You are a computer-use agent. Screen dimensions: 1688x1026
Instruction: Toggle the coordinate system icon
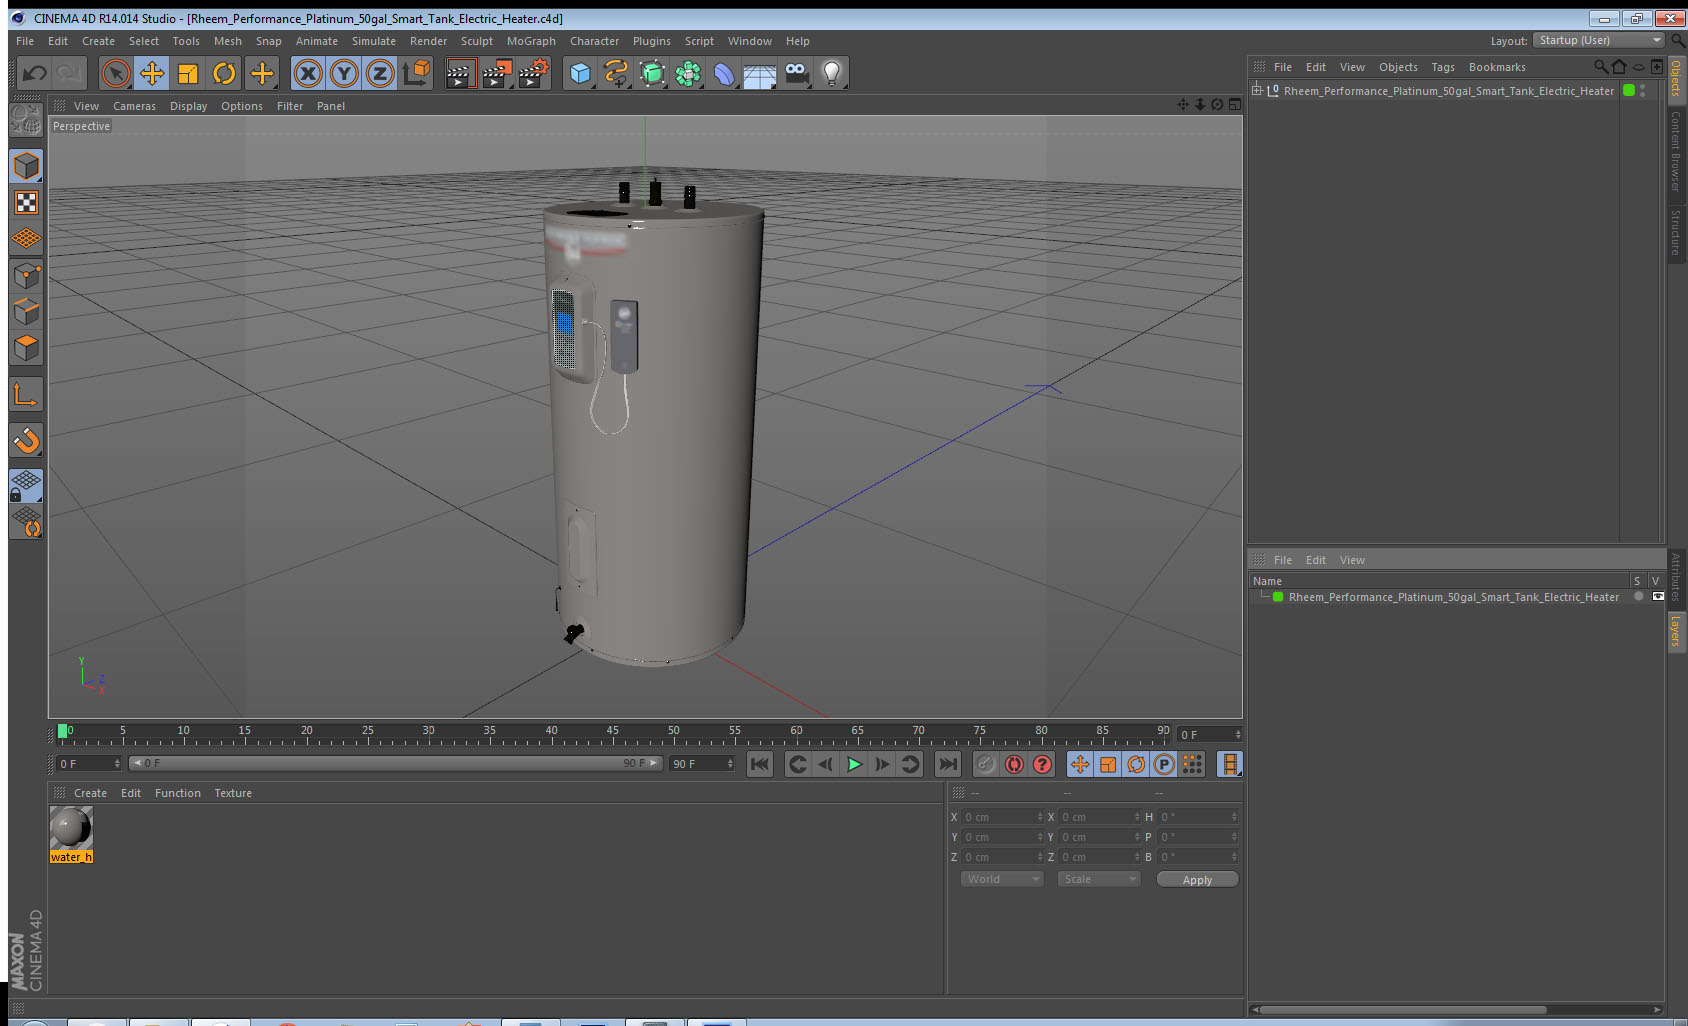tap(416, 73)
